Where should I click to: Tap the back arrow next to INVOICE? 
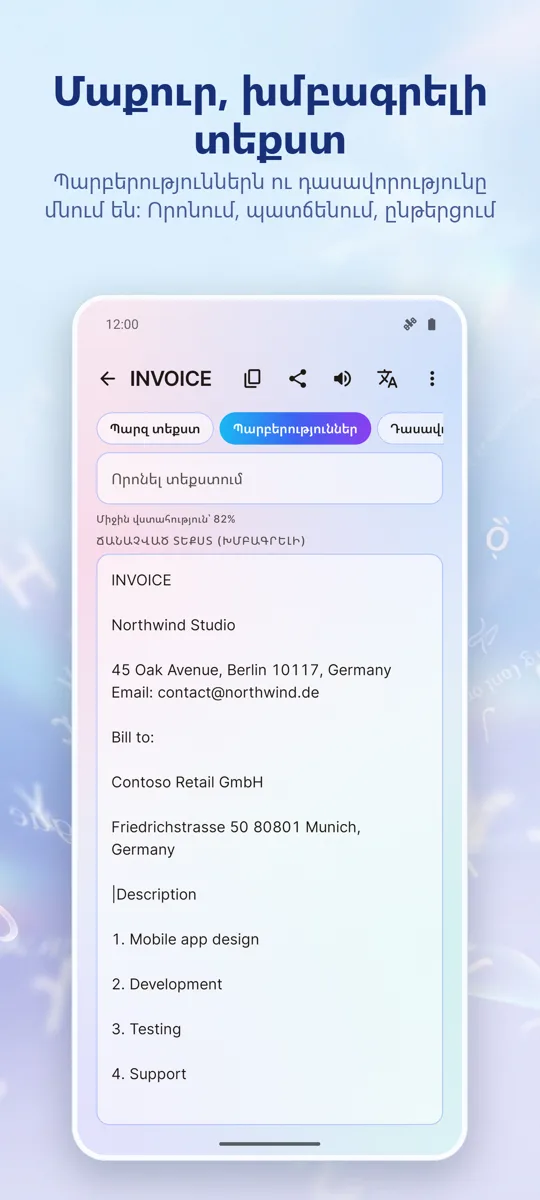[108, 379]
